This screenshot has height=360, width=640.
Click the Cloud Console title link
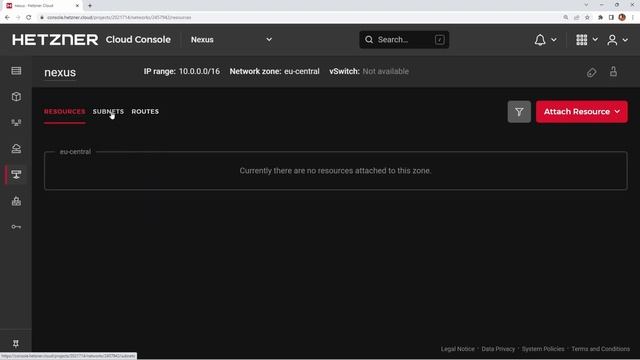(x=138, y=40)
